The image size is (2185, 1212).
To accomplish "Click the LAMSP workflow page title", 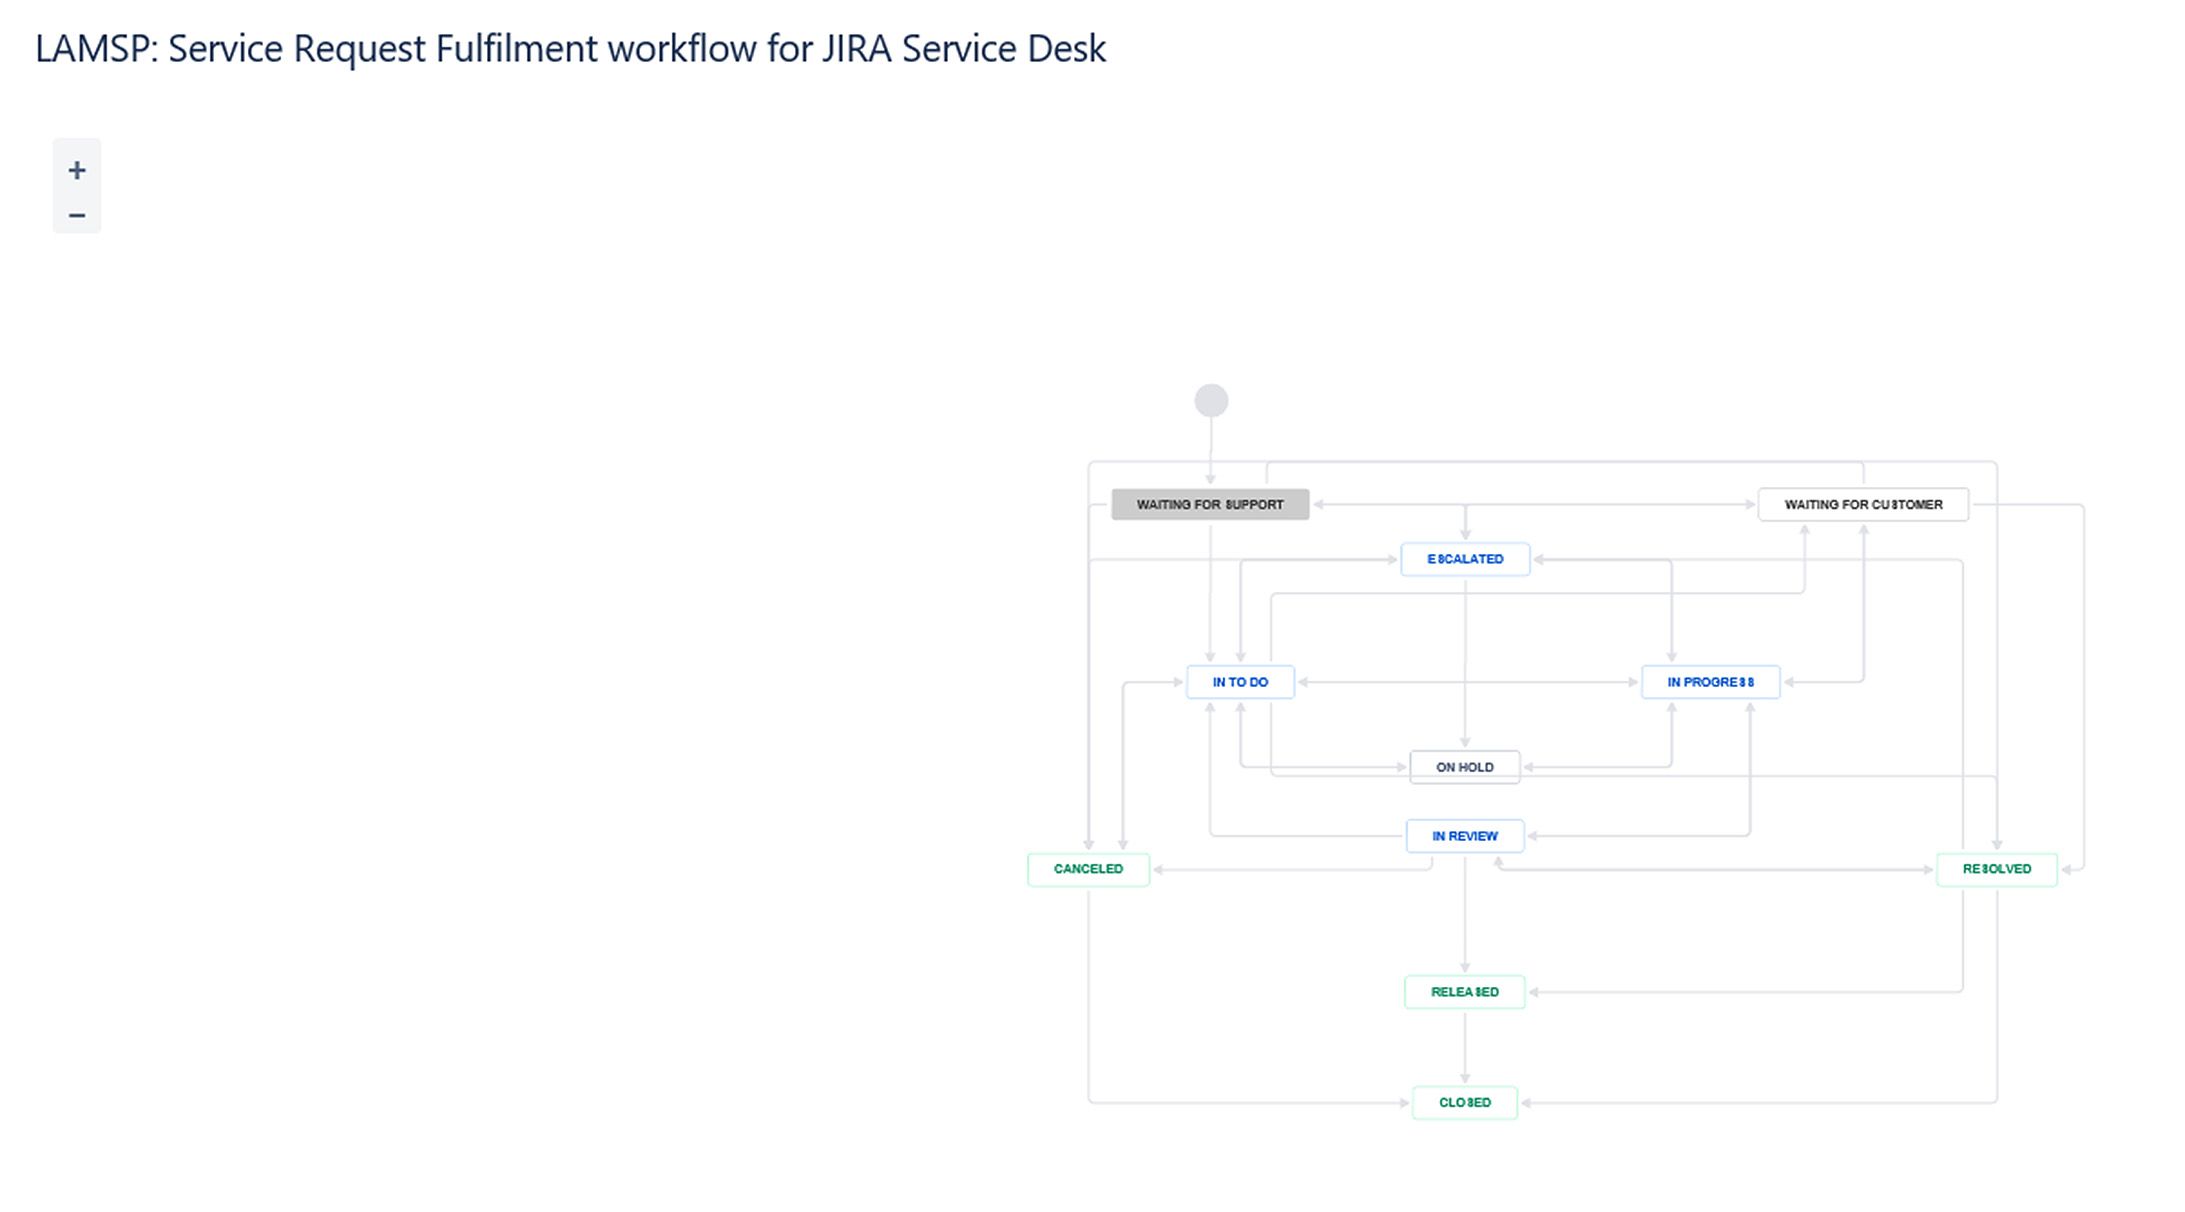I will click(x=570, y=48).
